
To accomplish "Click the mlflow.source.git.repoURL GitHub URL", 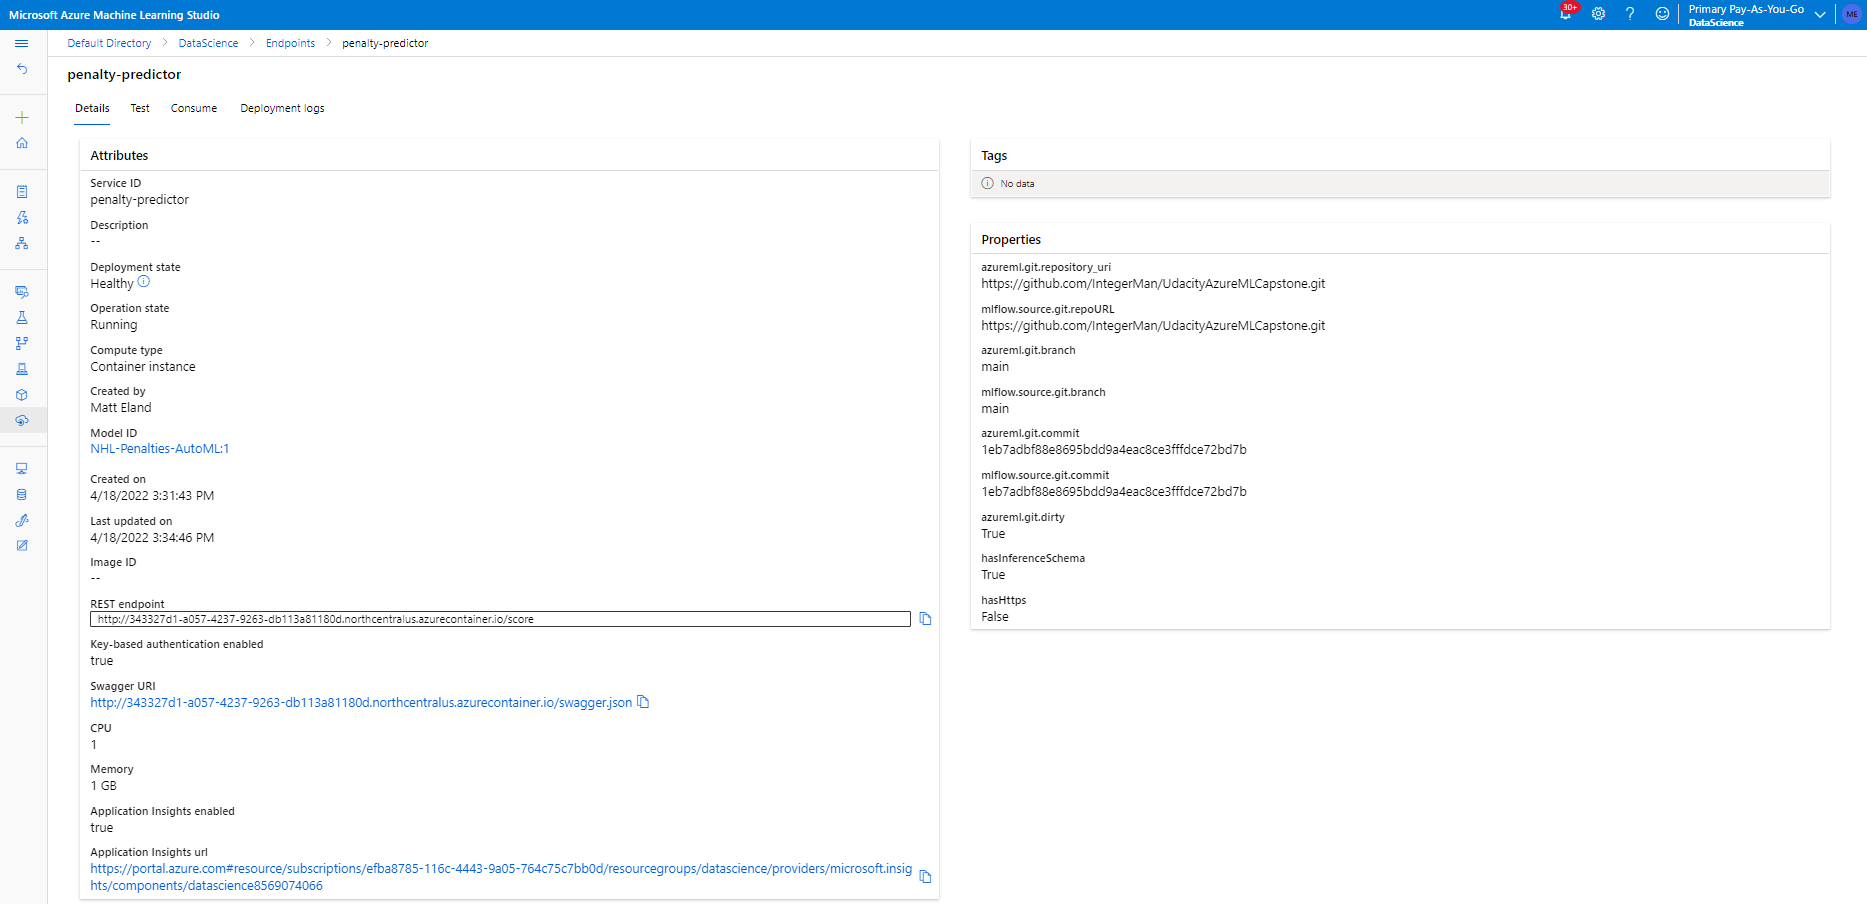I will (1153, 326).
